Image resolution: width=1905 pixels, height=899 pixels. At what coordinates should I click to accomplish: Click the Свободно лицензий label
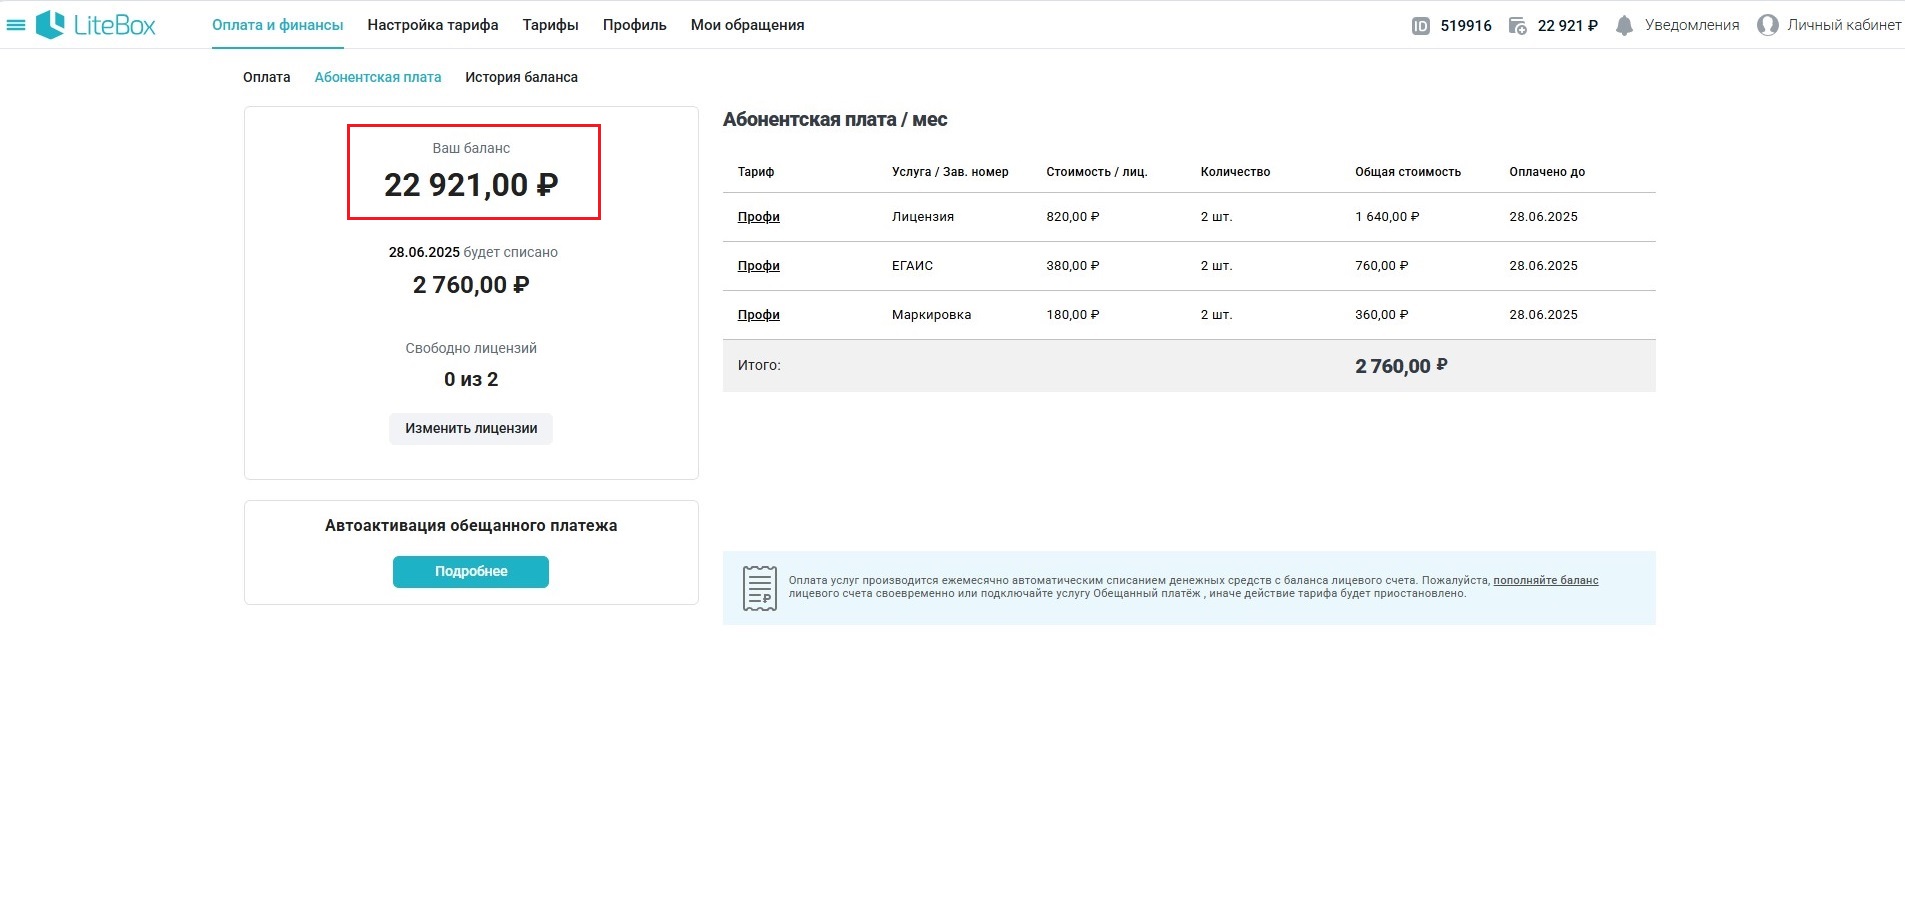(471, 348)
